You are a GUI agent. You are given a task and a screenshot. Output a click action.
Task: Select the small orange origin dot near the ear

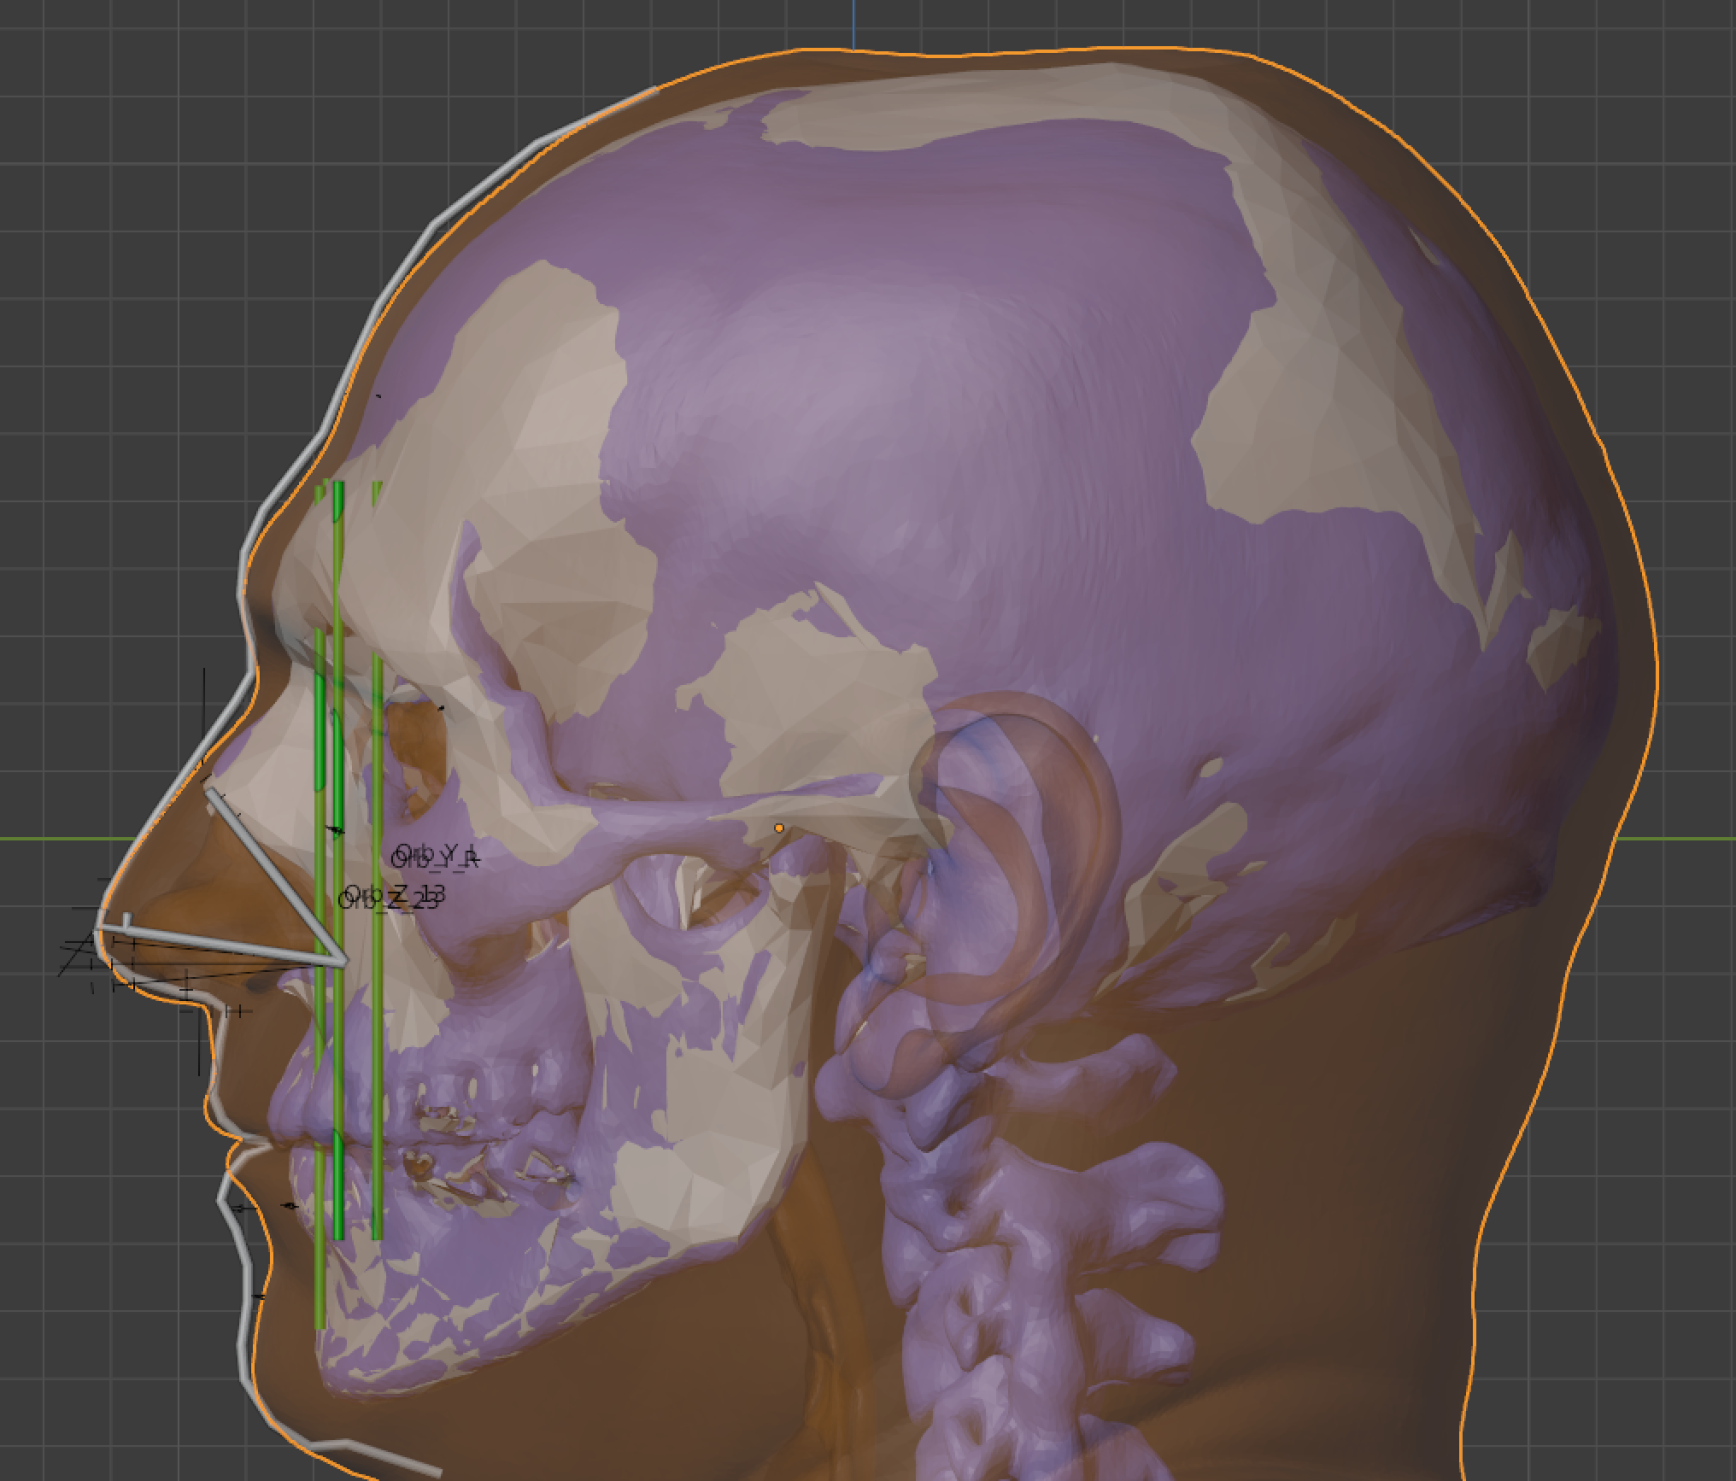point(779,828)
